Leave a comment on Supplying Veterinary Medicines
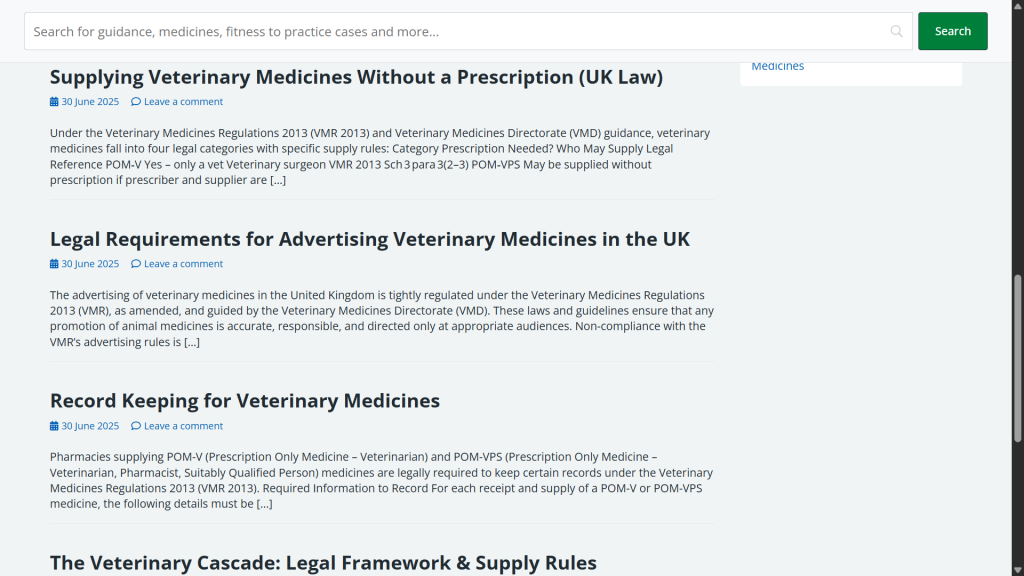Screen dimensions: 1024x576 coord(183,102)
